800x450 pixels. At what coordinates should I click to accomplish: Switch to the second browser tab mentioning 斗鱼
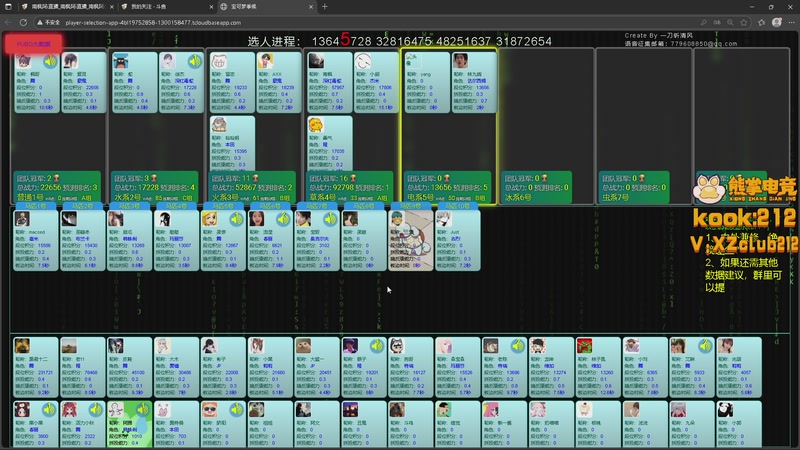click(x=167, y=7)
